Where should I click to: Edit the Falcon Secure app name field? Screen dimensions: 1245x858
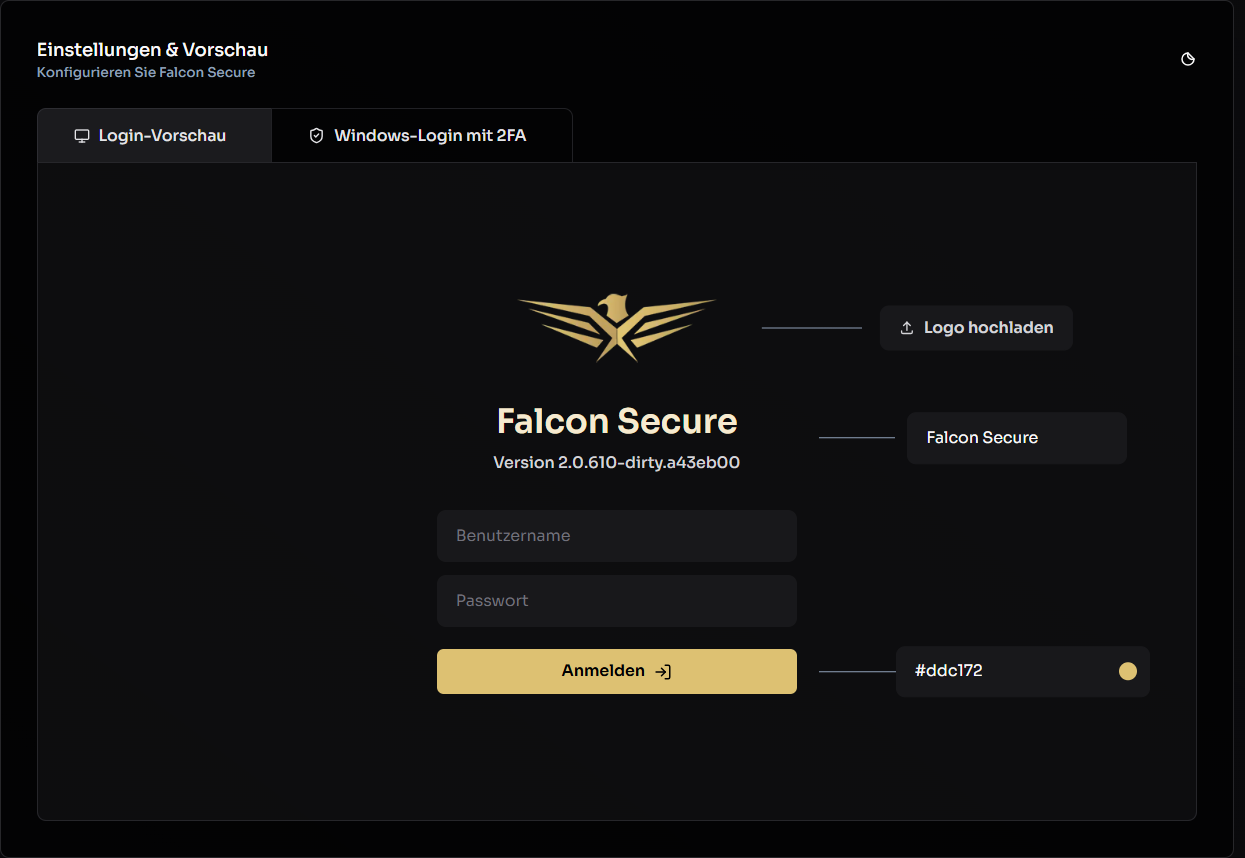coord(1017,438)
